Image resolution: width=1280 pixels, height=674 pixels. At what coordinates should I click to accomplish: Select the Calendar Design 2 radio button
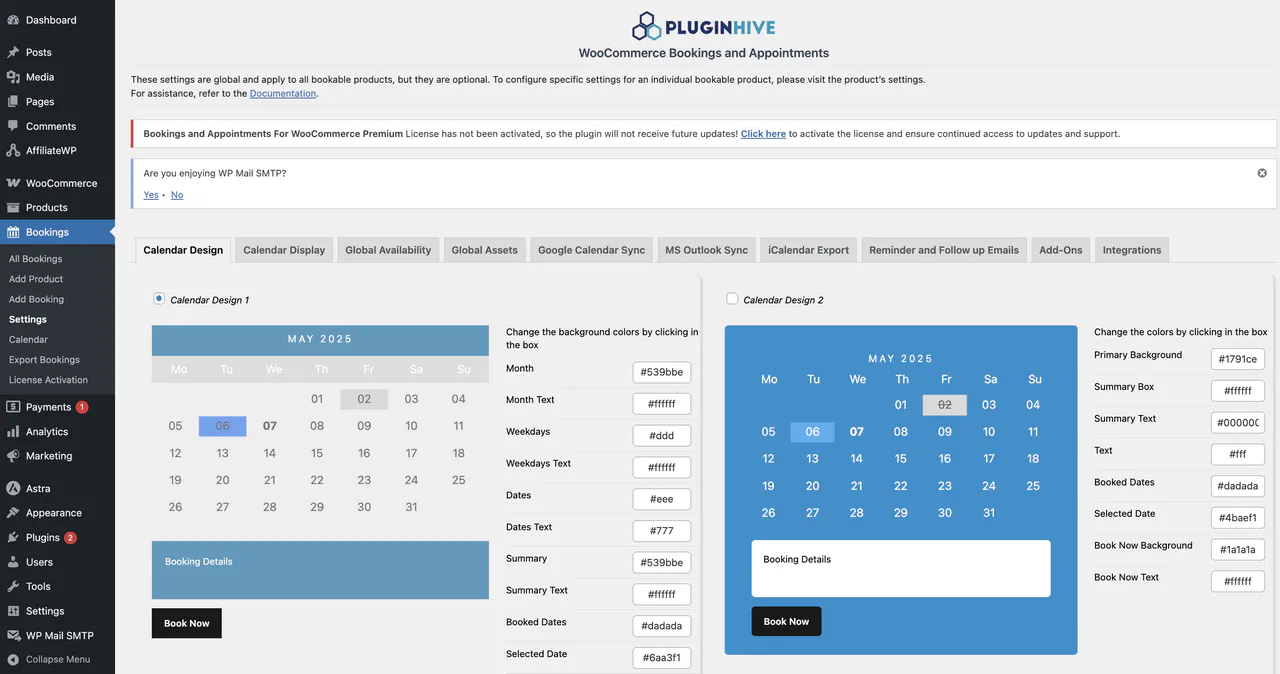click(732, 298)
